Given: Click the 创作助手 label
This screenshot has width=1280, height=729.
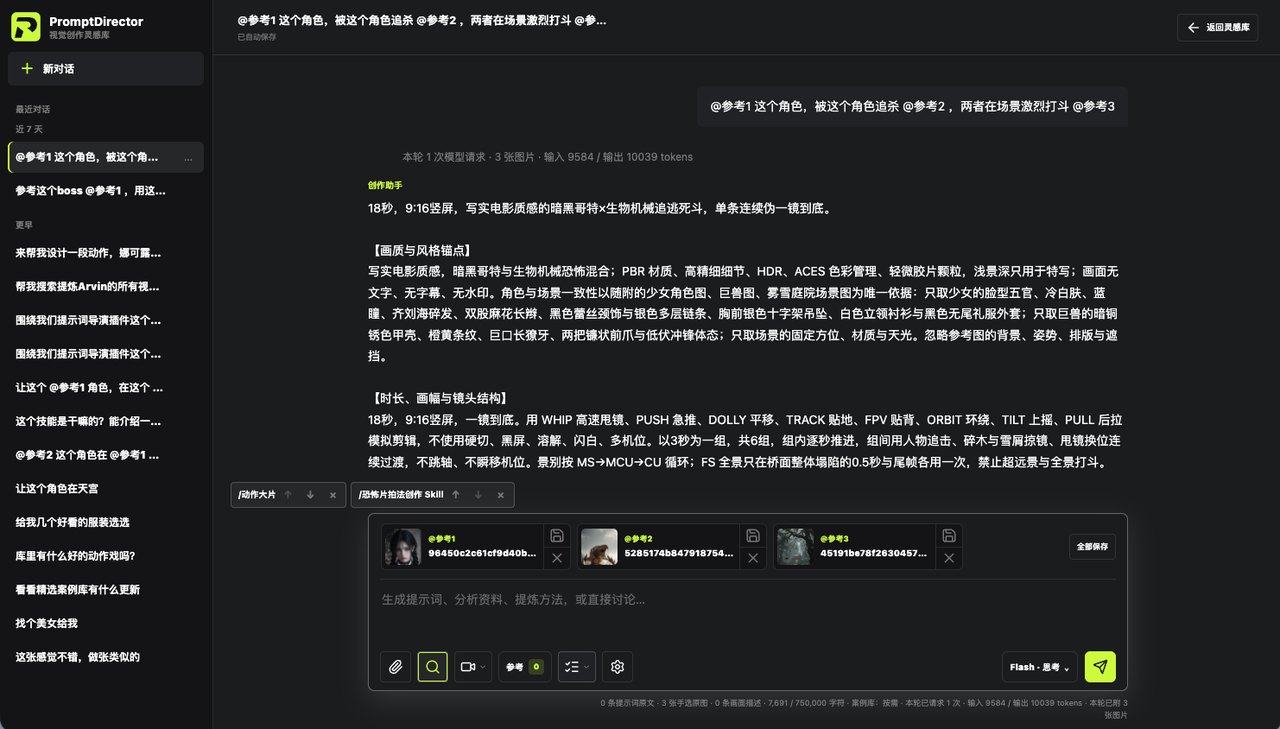Looking at the screenshot, I should point(384,185).
